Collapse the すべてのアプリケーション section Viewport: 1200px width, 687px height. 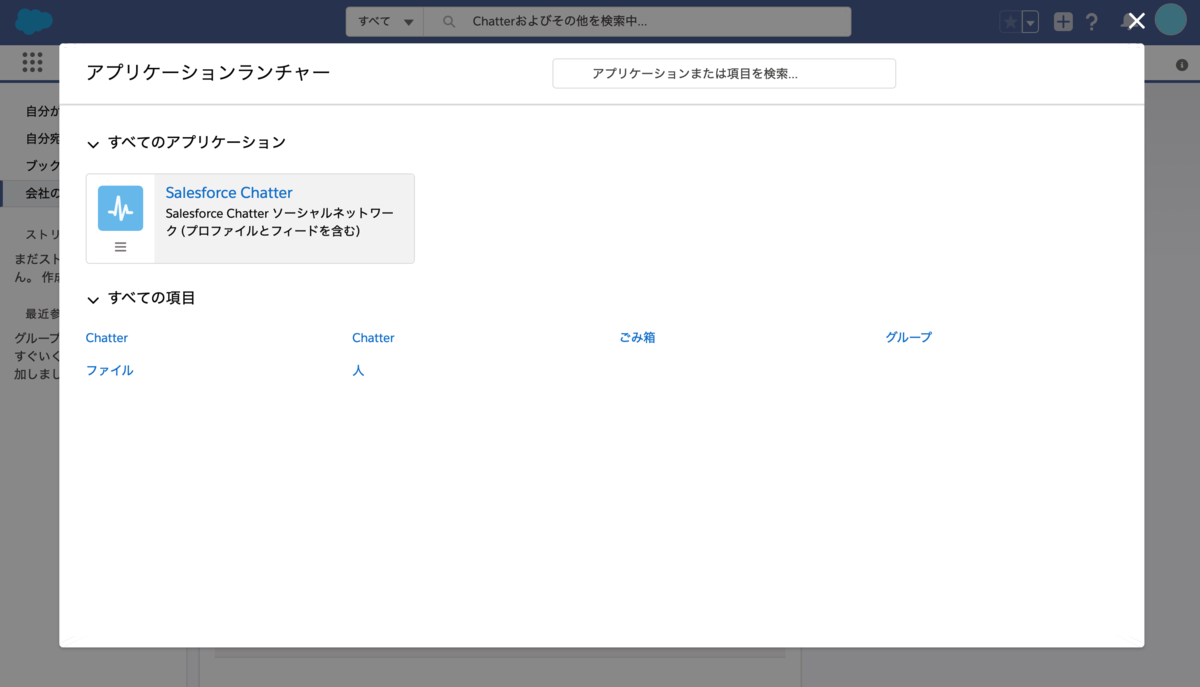click(x=93, y=143)
